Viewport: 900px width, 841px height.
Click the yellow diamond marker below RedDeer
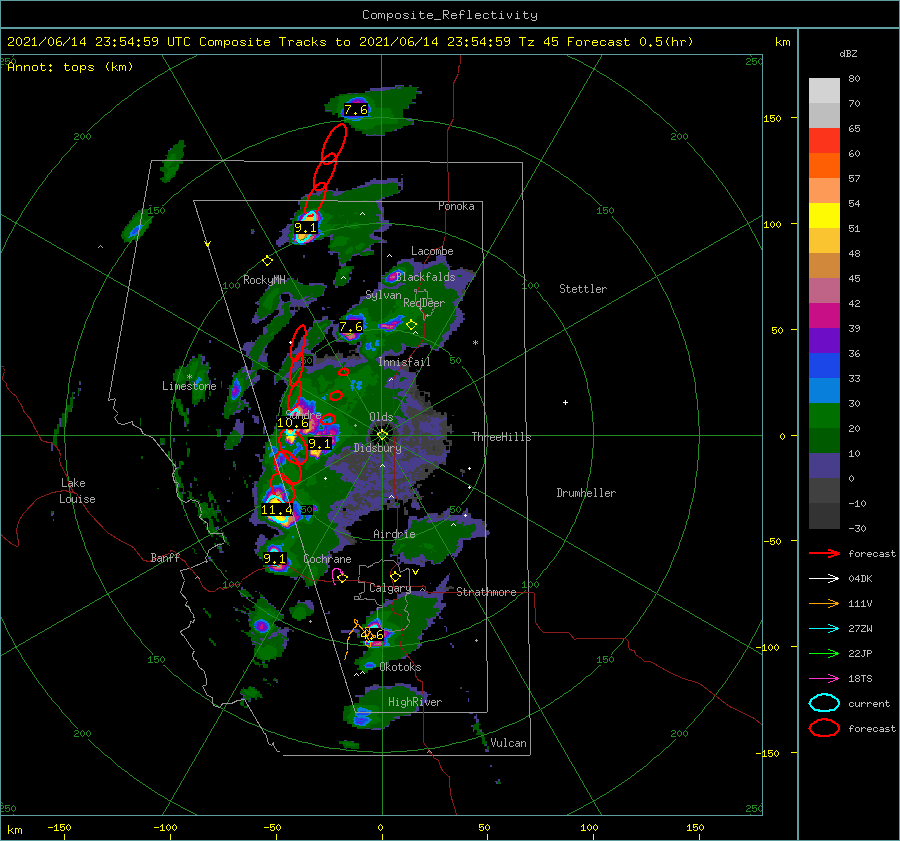pyautogui.click(x=411, y=325)
